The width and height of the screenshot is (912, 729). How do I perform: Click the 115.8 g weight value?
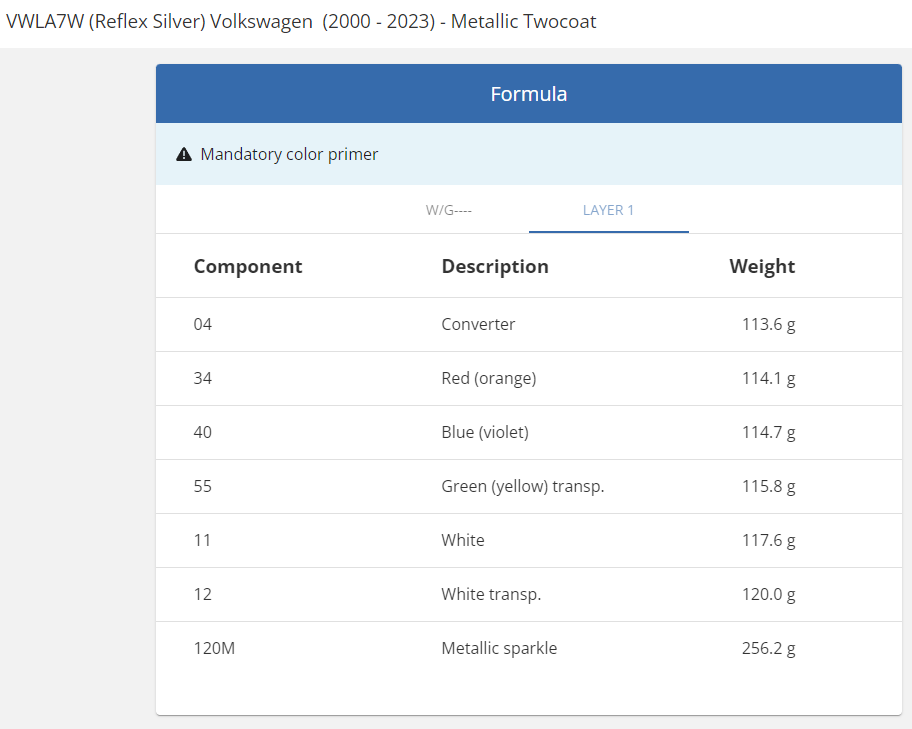768,486
